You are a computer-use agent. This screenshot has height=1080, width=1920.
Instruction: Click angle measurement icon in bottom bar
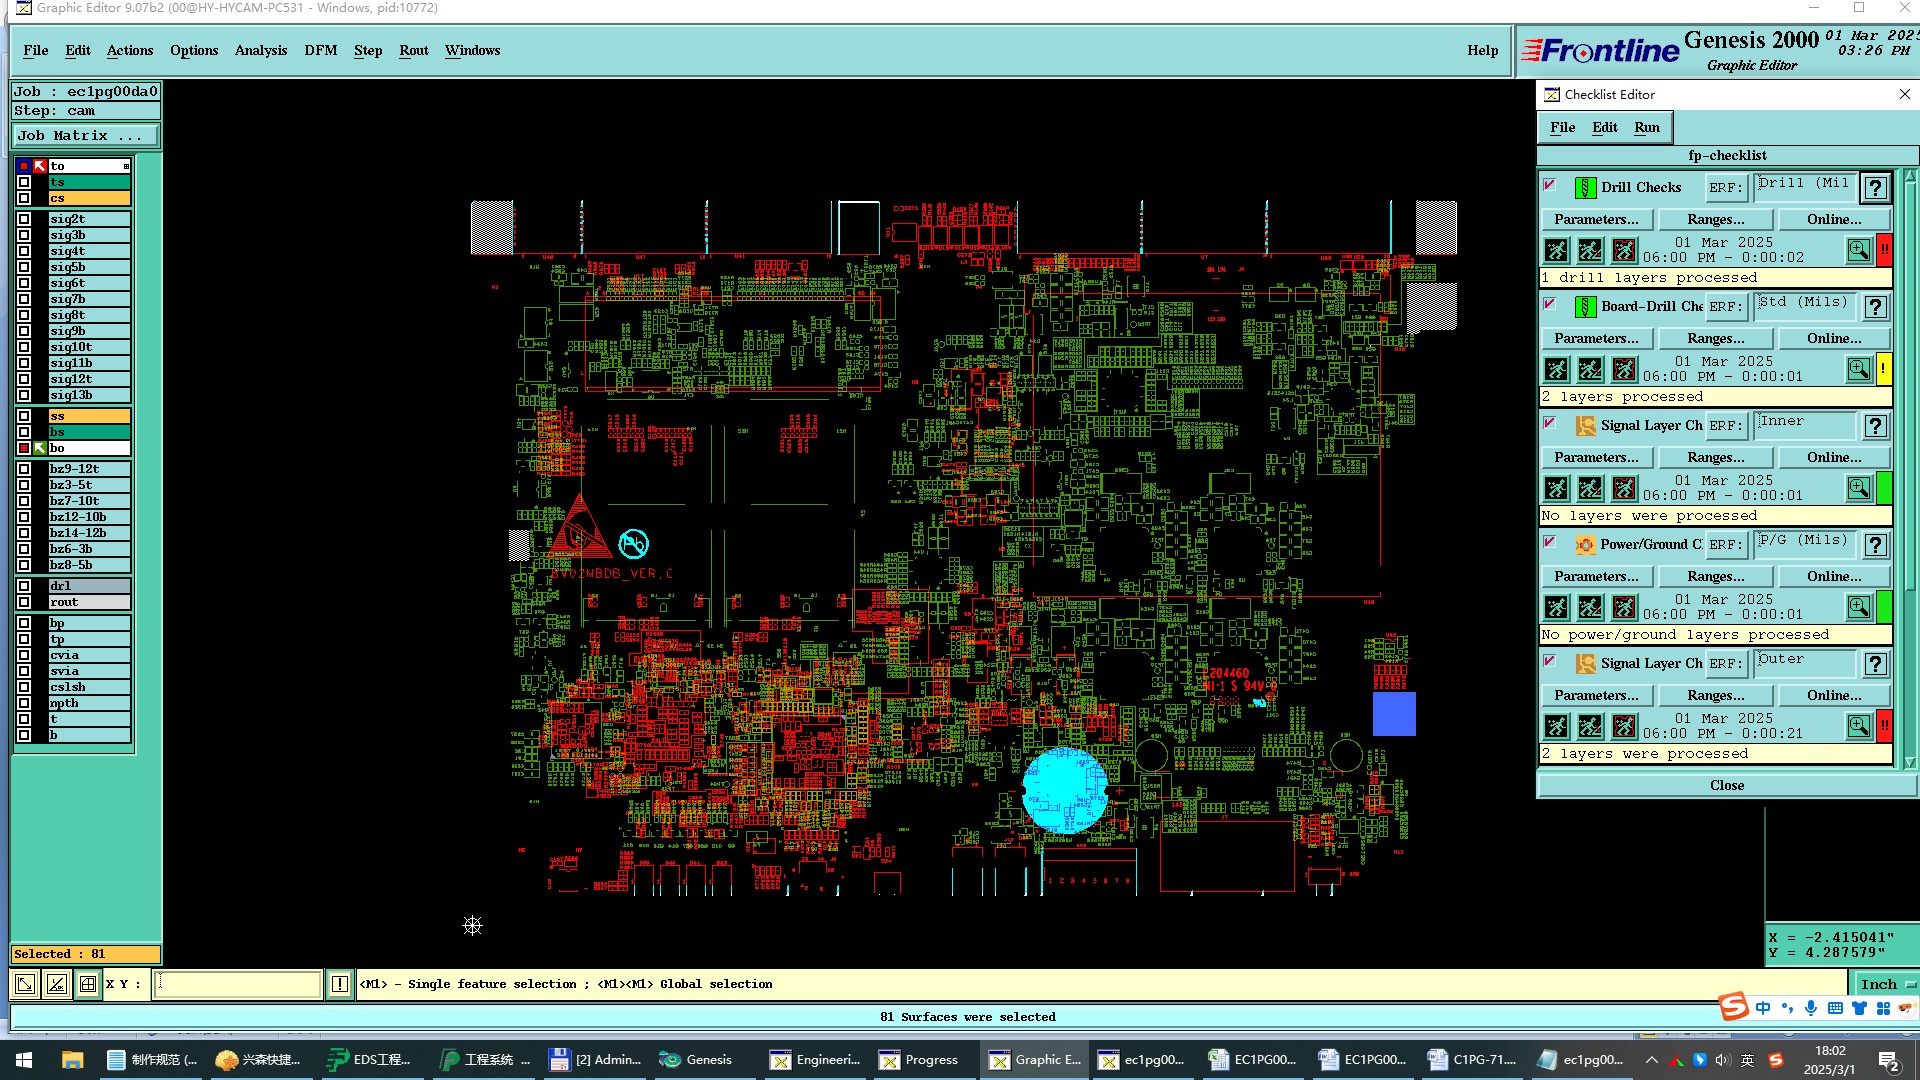[57, 984]
